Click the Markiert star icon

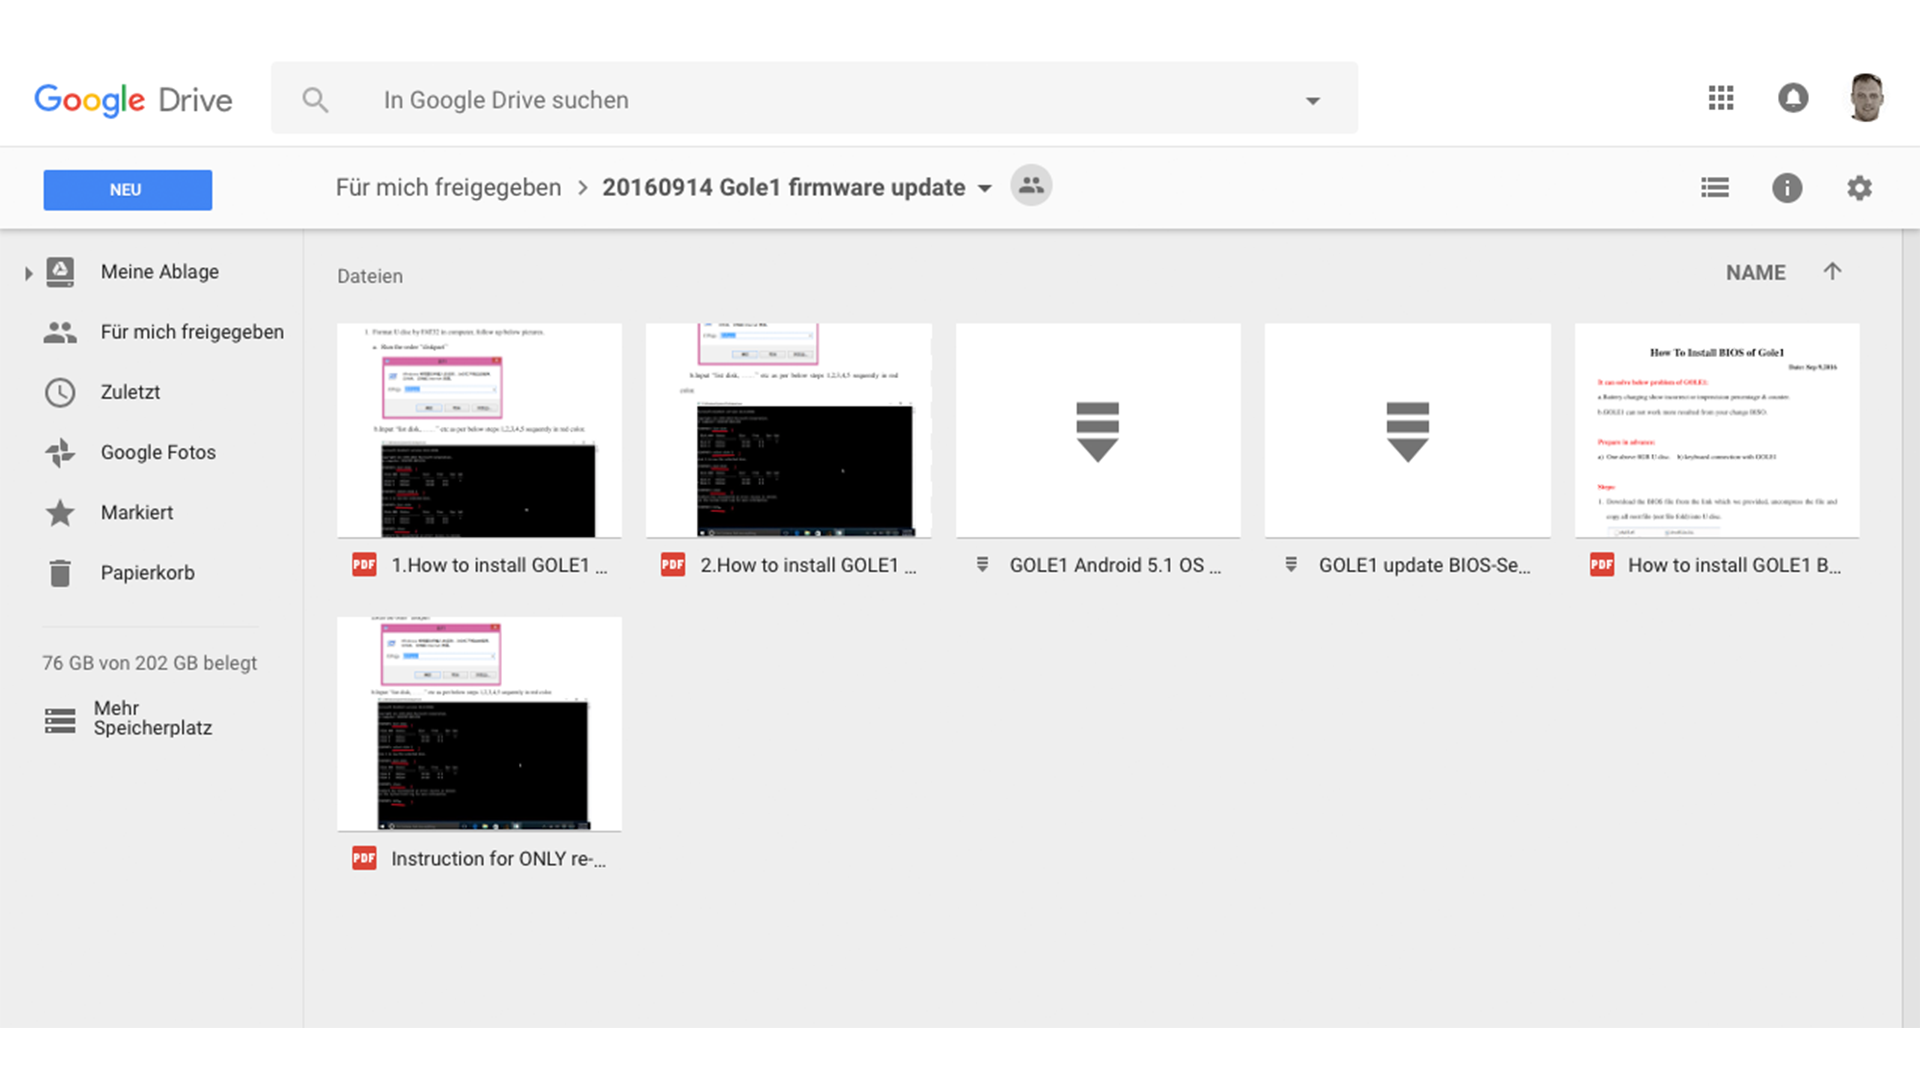60,513
